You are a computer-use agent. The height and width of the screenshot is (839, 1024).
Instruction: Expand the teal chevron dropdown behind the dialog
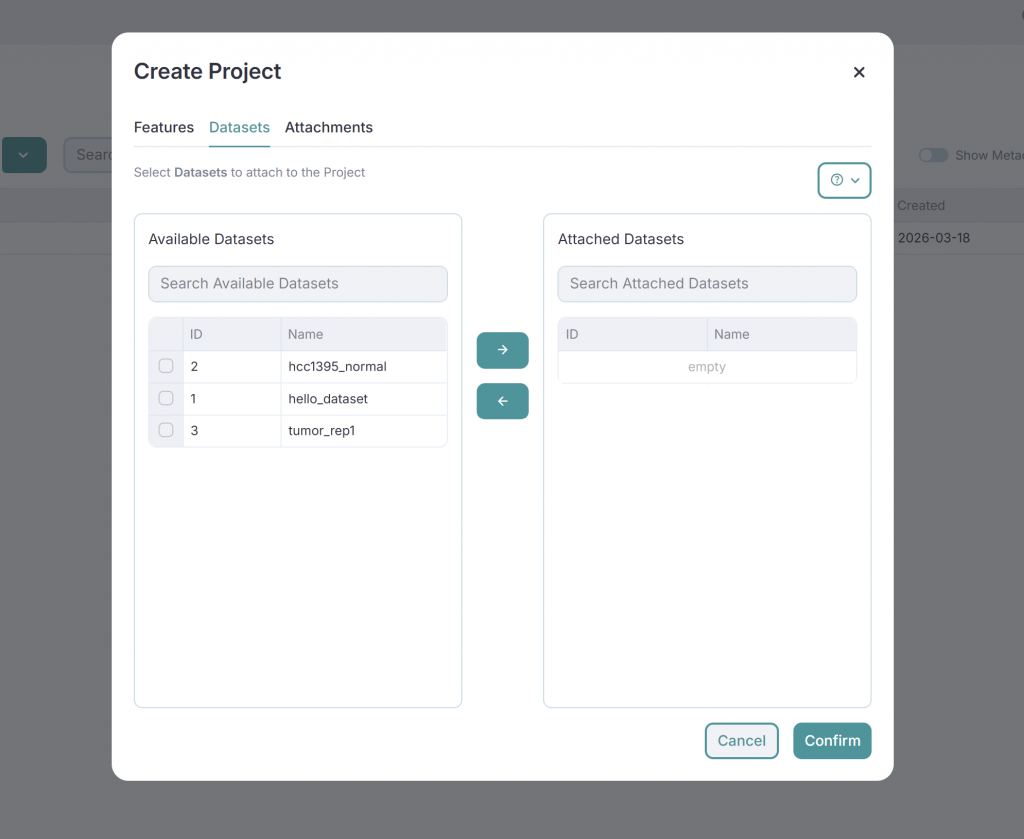point(24,155)
